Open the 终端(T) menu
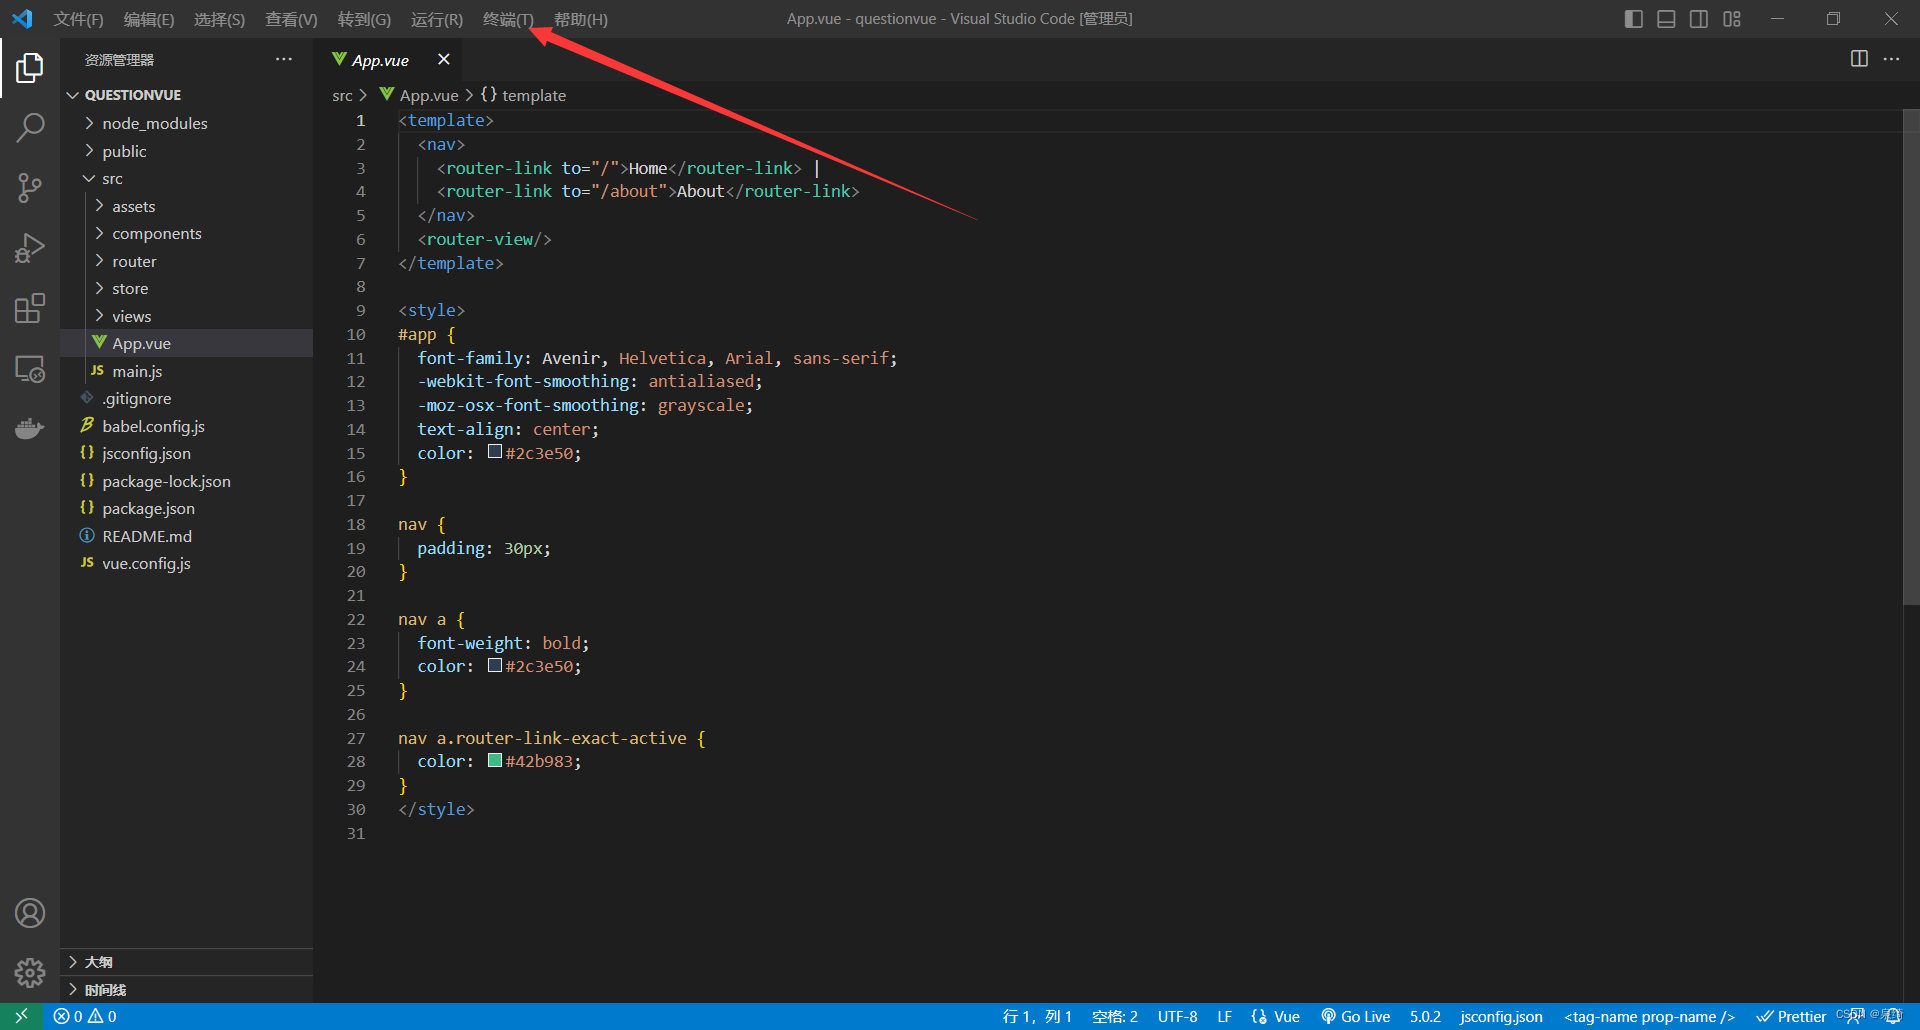 click(508, 19)
